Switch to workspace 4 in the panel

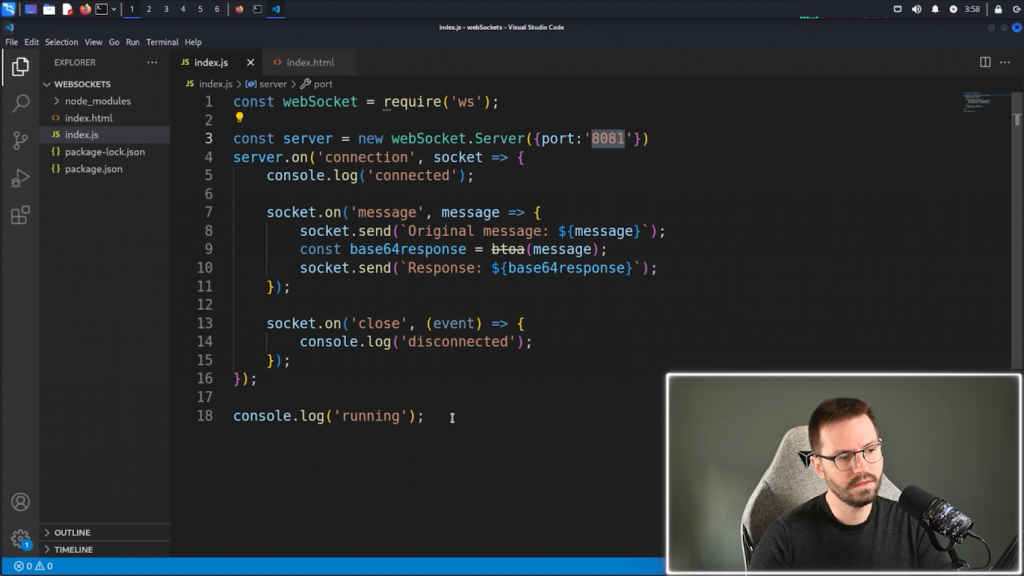(183, 9)
